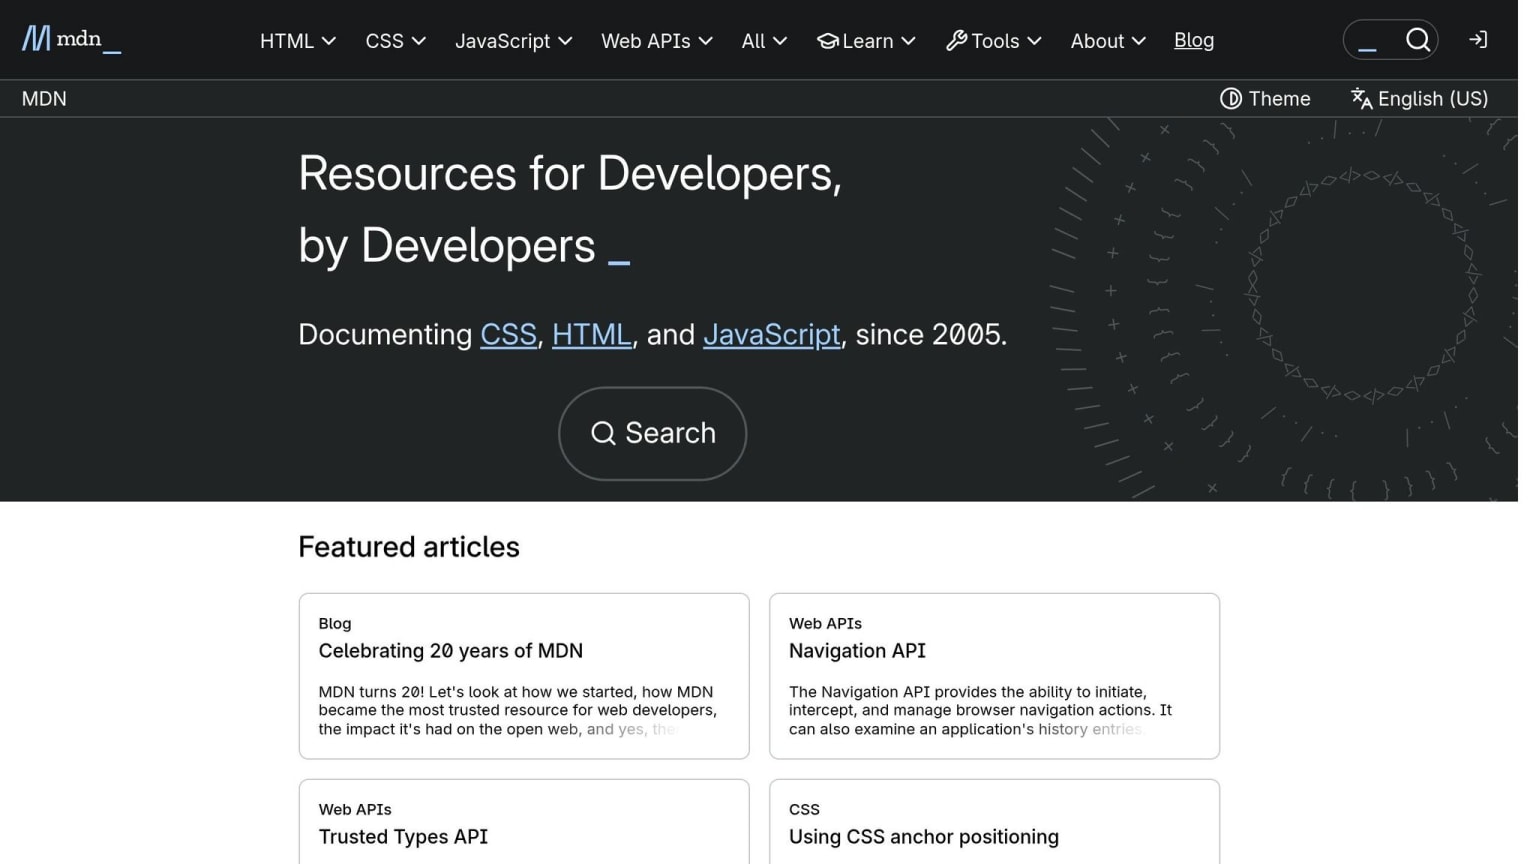Image resolution: width=1536 pixels, height=864 pixels.
Task: Click the Featured articles heading
Action: [x=409, y=547]
